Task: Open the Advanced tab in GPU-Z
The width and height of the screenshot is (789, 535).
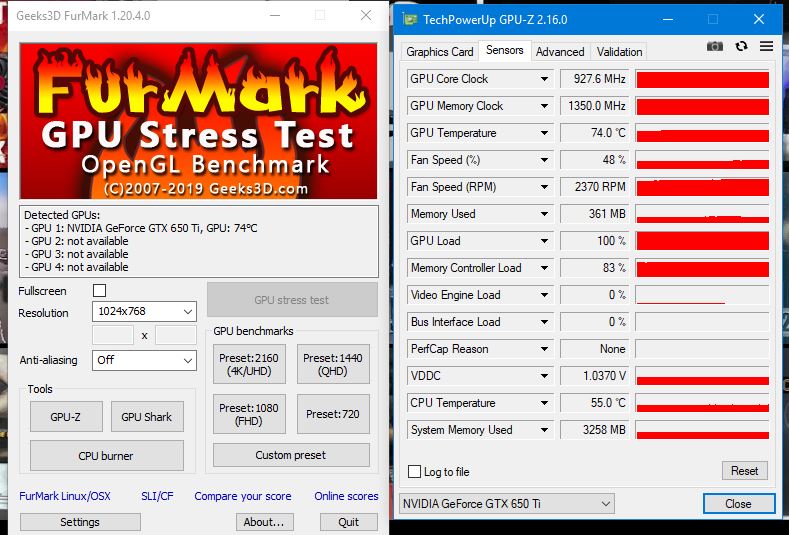Action: pyautogui.click(x=560, y=52)
